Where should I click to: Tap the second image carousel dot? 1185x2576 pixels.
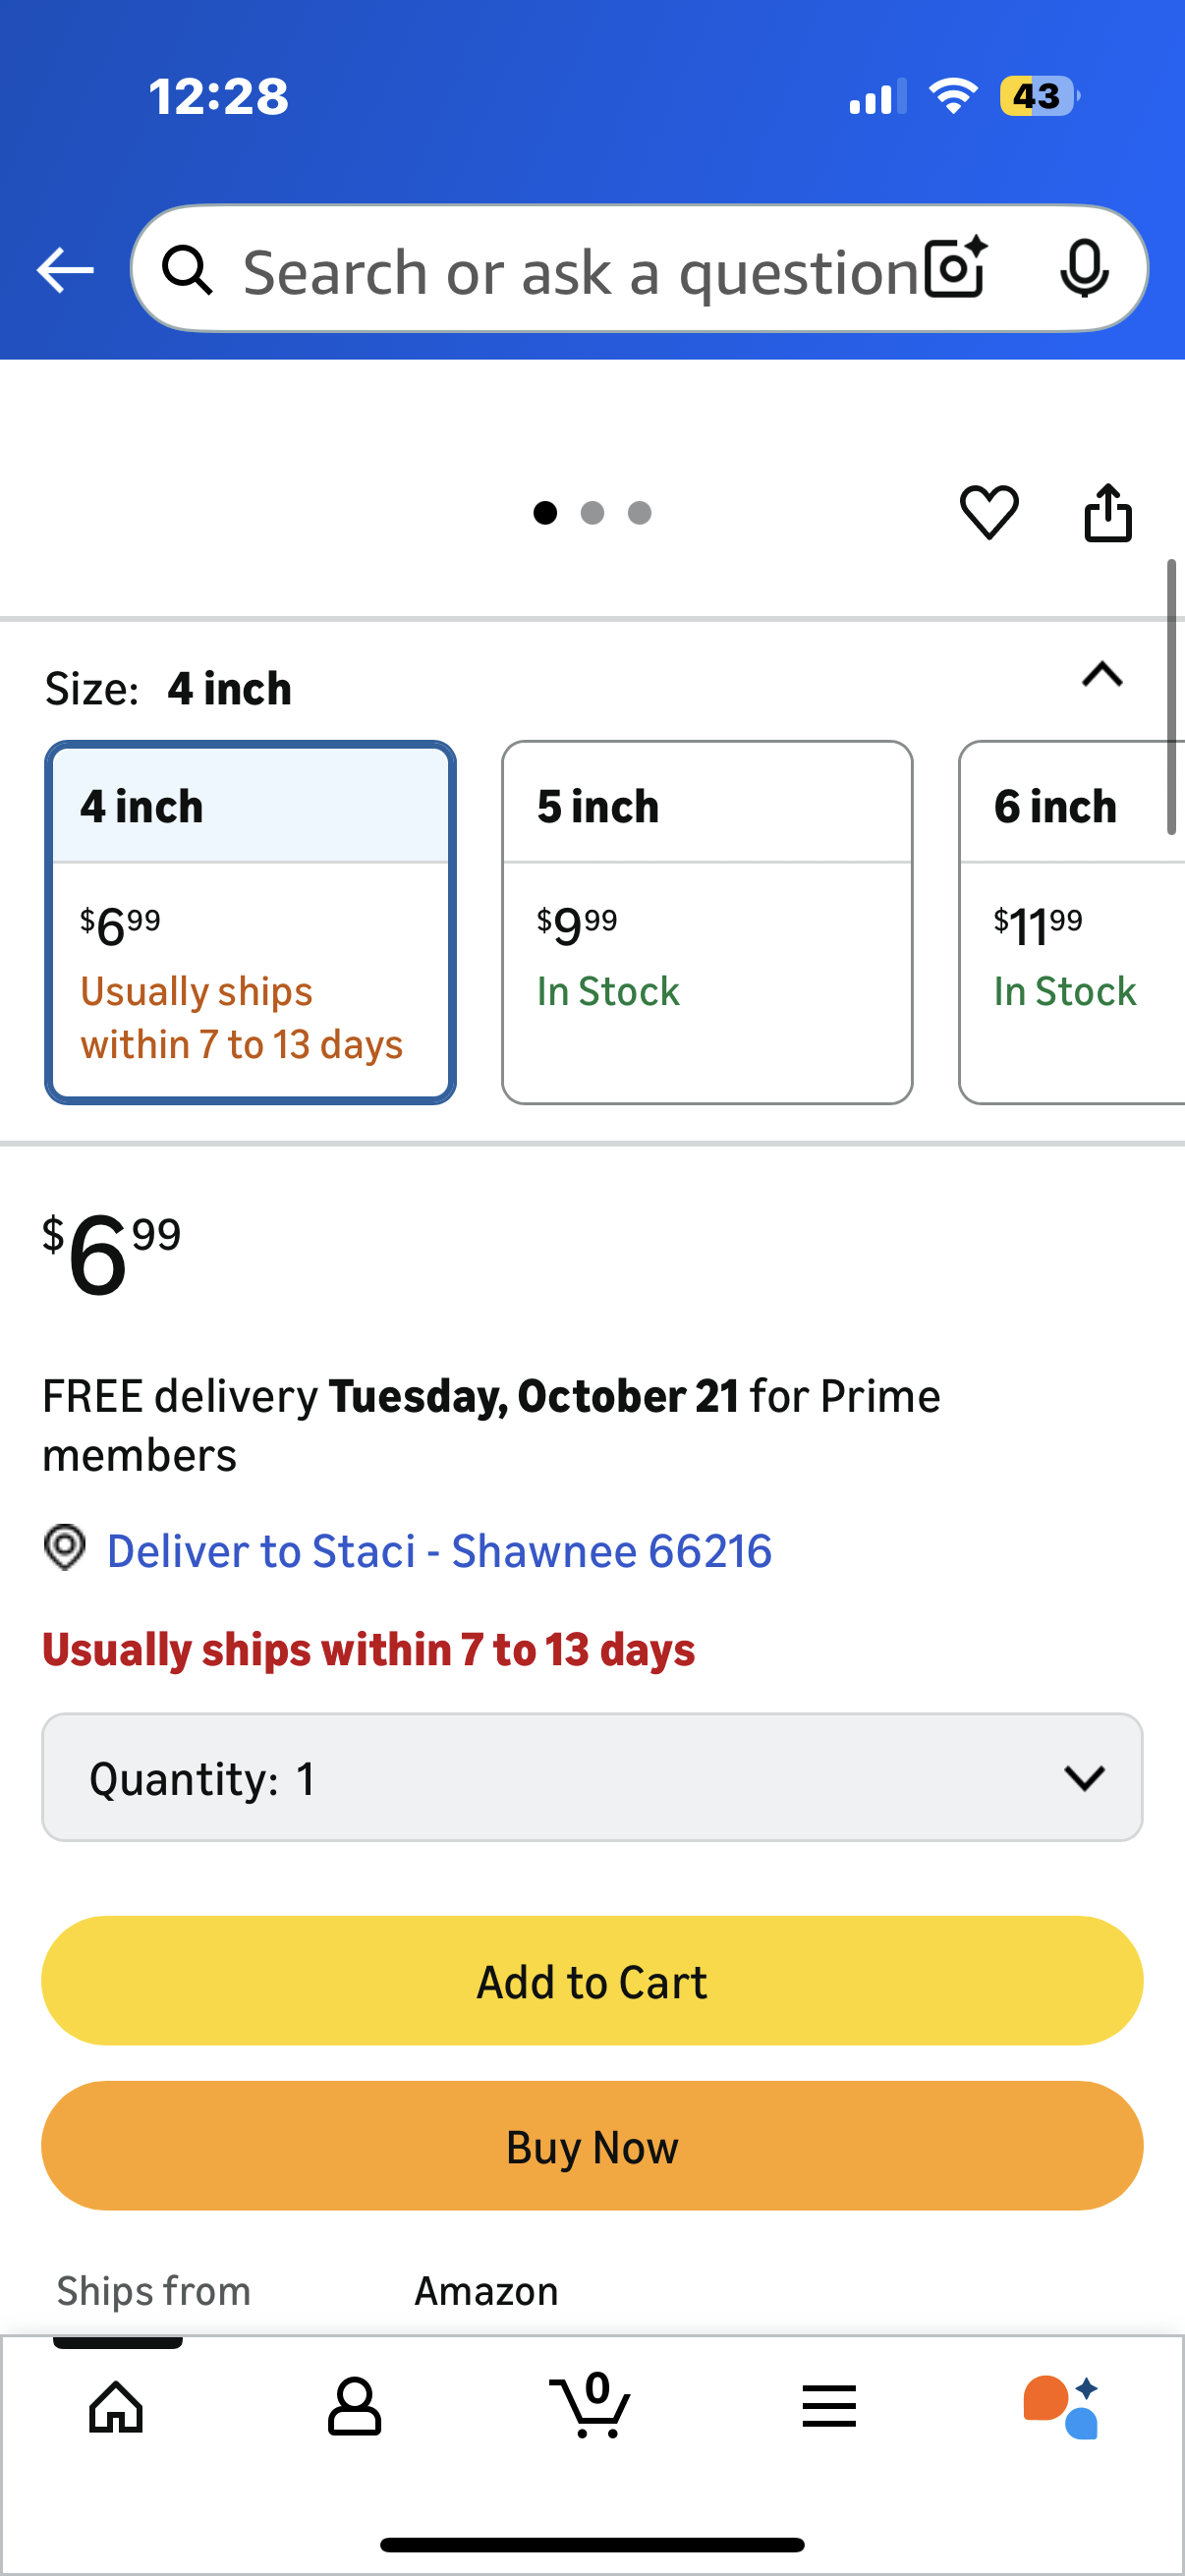(592, 513)
